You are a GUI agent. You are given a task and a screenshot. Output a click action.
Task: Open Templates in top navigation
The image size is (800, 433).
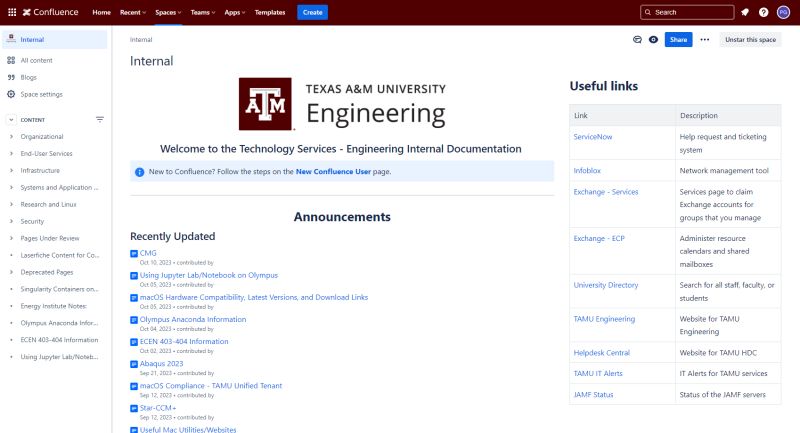[270, 12]
